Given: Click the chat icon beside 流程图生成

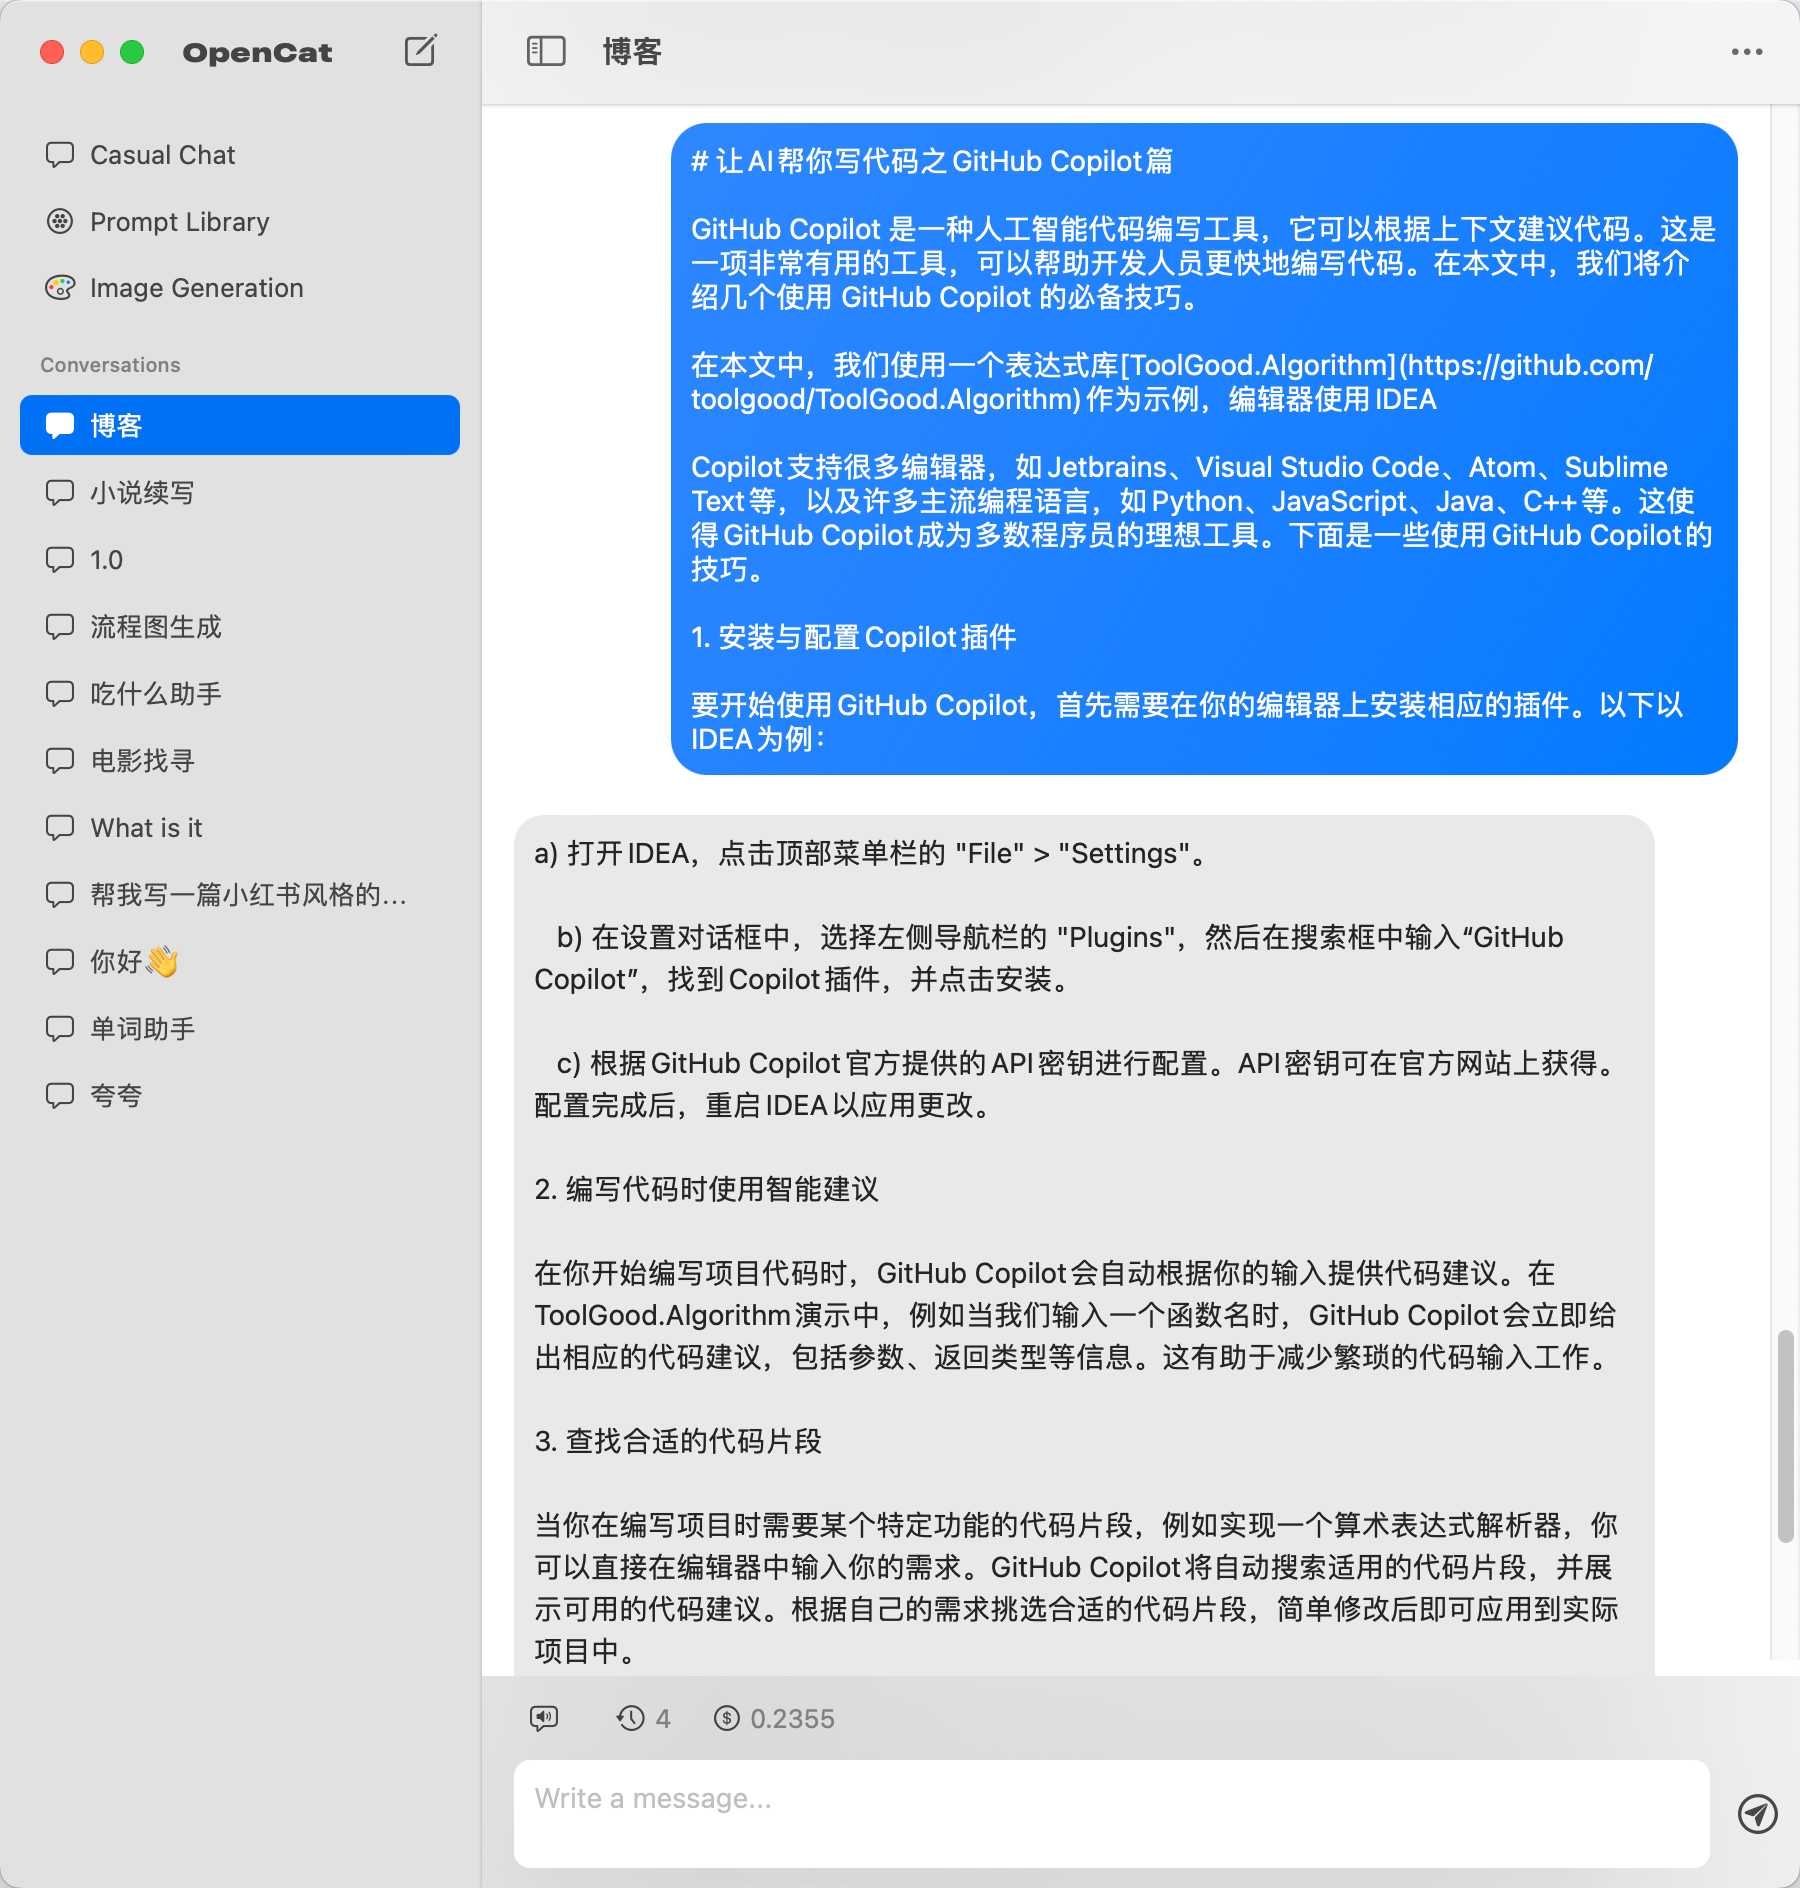Looking at the screenshot, I should click(x=60, y=626).
